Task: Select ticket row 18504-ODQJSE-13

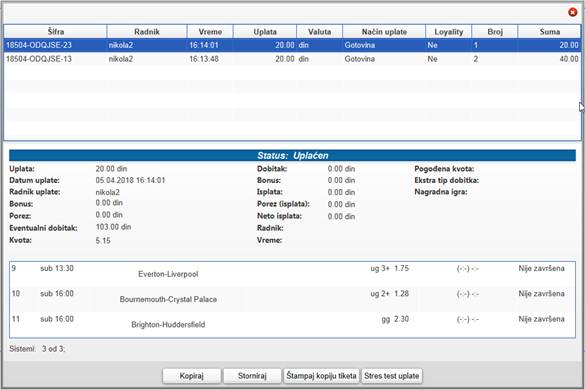Action: tap(292, 59)
